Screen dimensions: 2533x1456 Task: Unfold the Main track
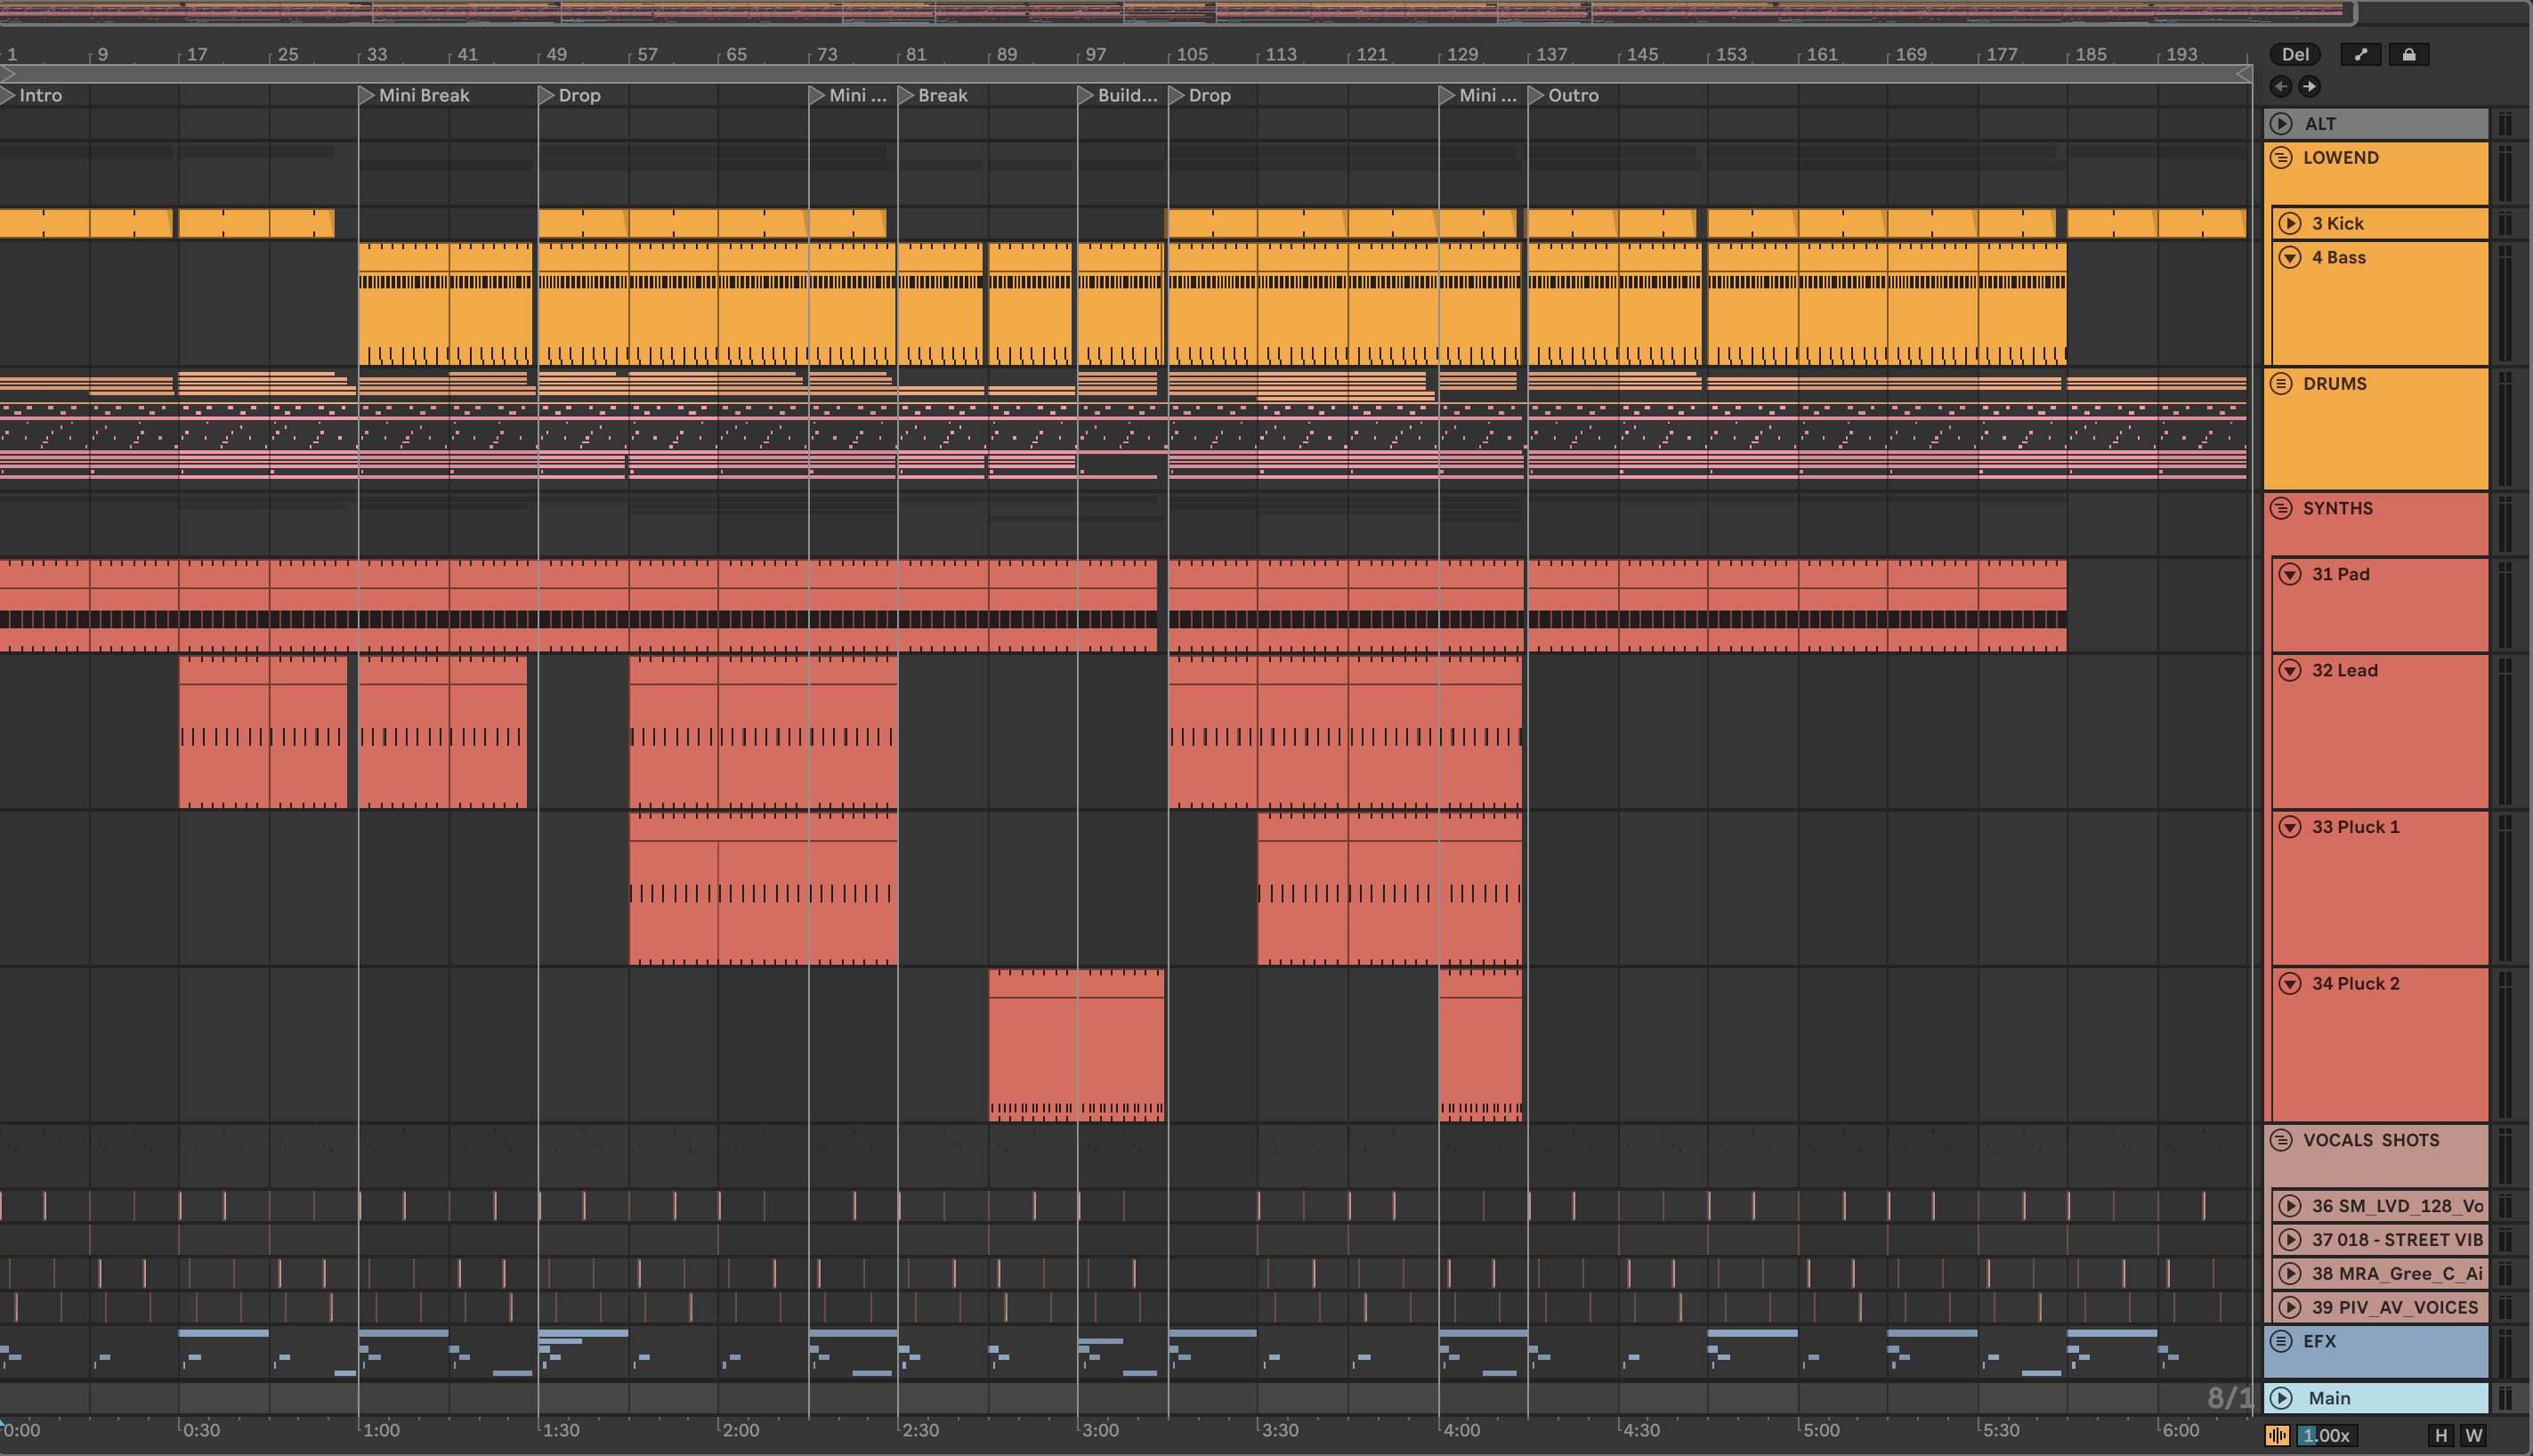point(2281,1398)
